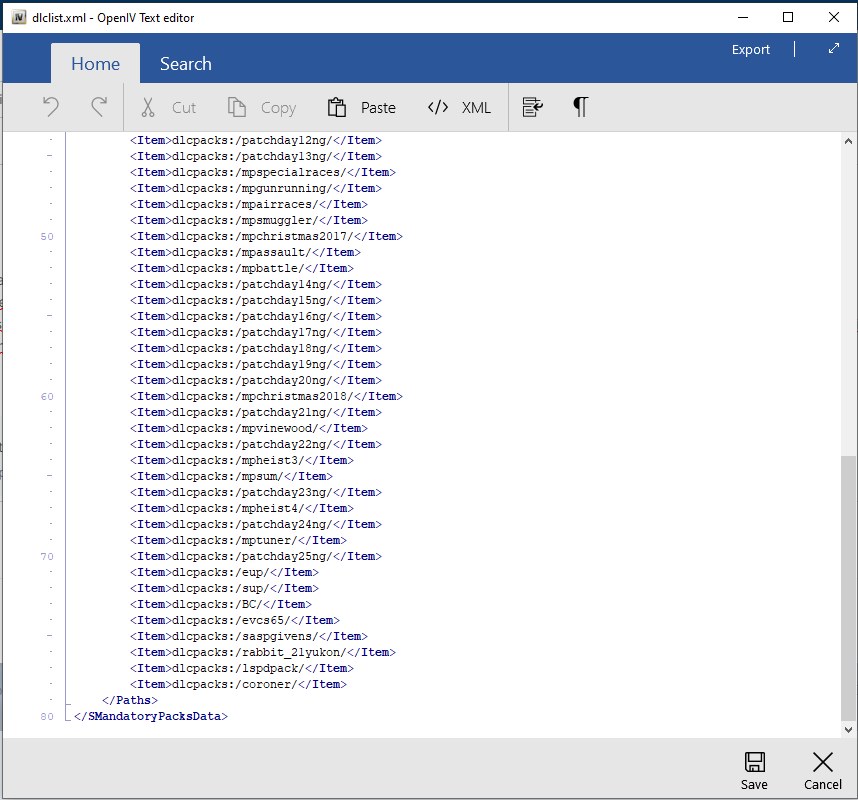Click the scrollbar down arrow

[847, 729]
